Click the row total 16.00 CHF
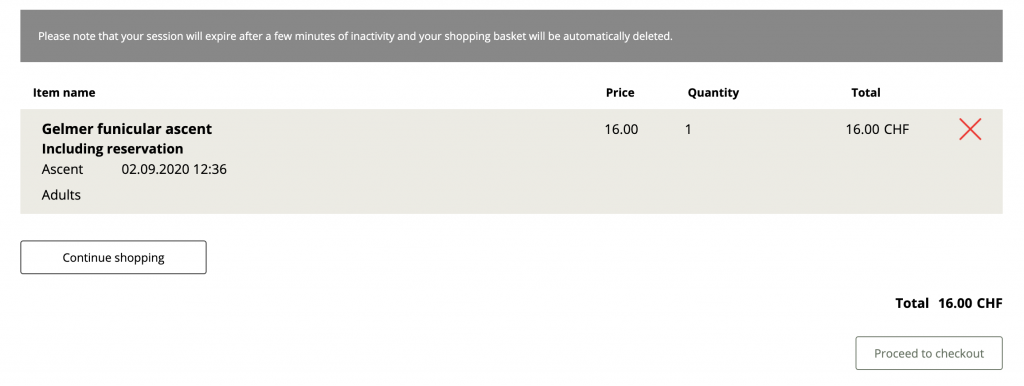The height and width of the screenshot is (386, 1024). (877, 129)
